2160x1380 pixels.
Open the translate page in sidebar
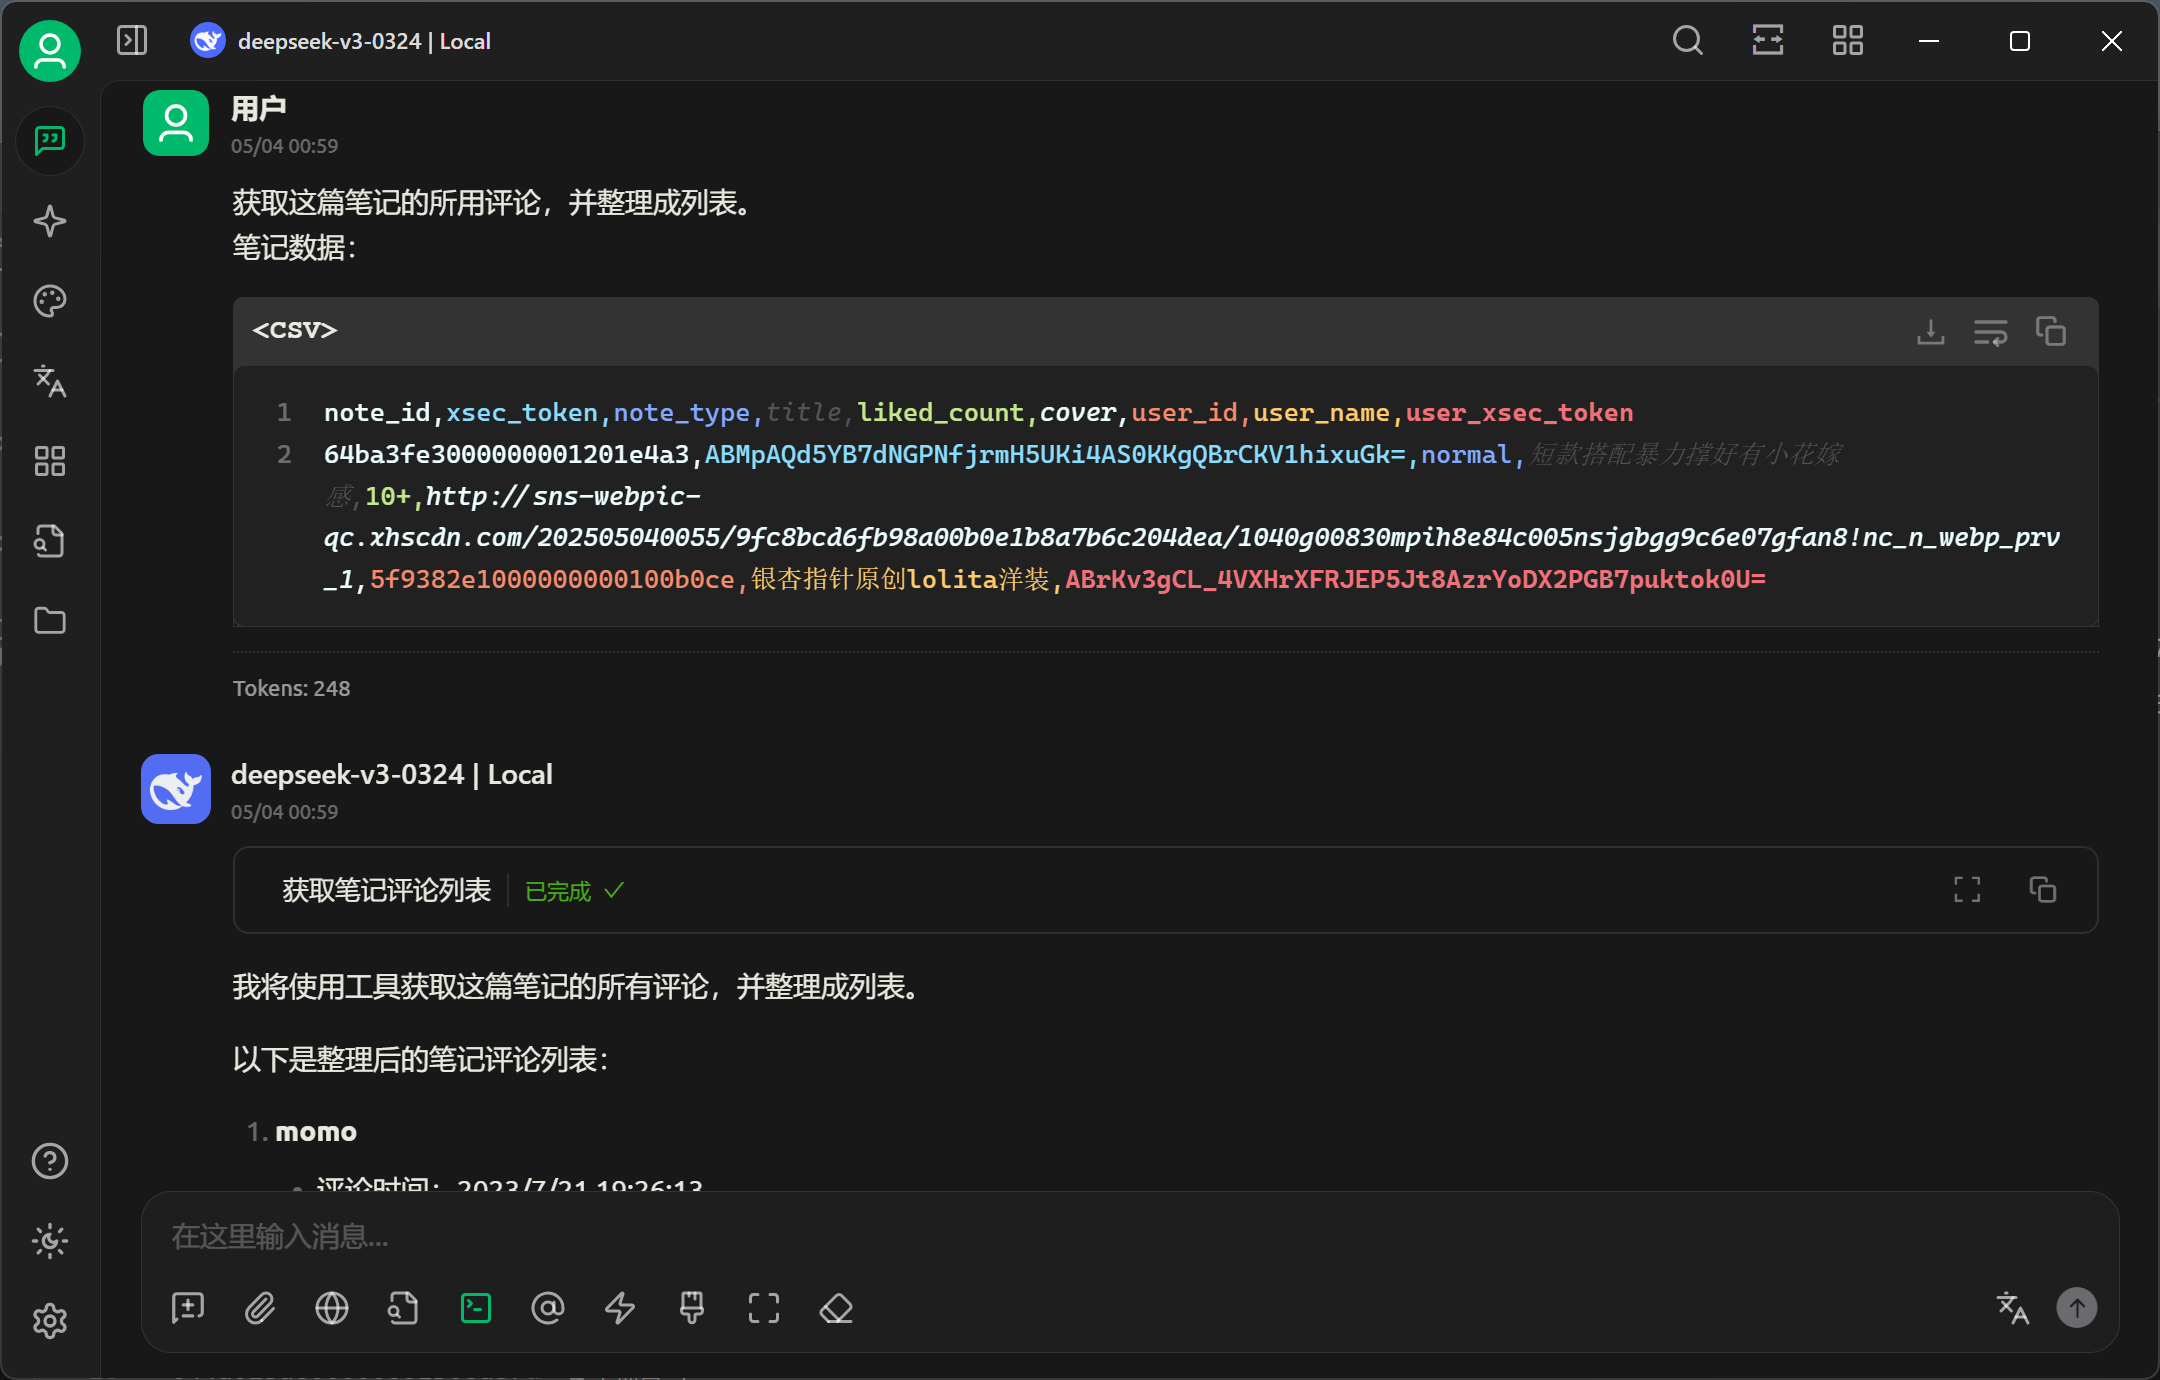pyautogui.click(x=50, y=381)
